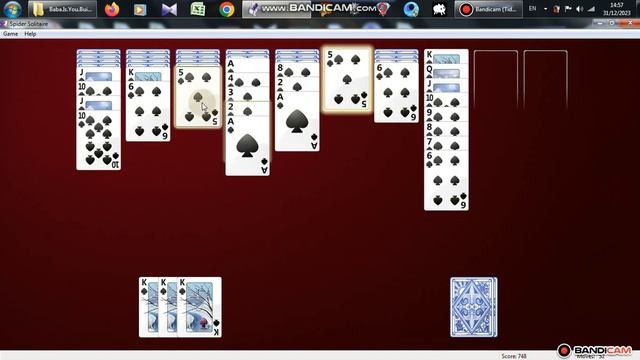Click the Score: 748 status text
The height and width of the screenshot is (360, 640).
pos(513,356)
